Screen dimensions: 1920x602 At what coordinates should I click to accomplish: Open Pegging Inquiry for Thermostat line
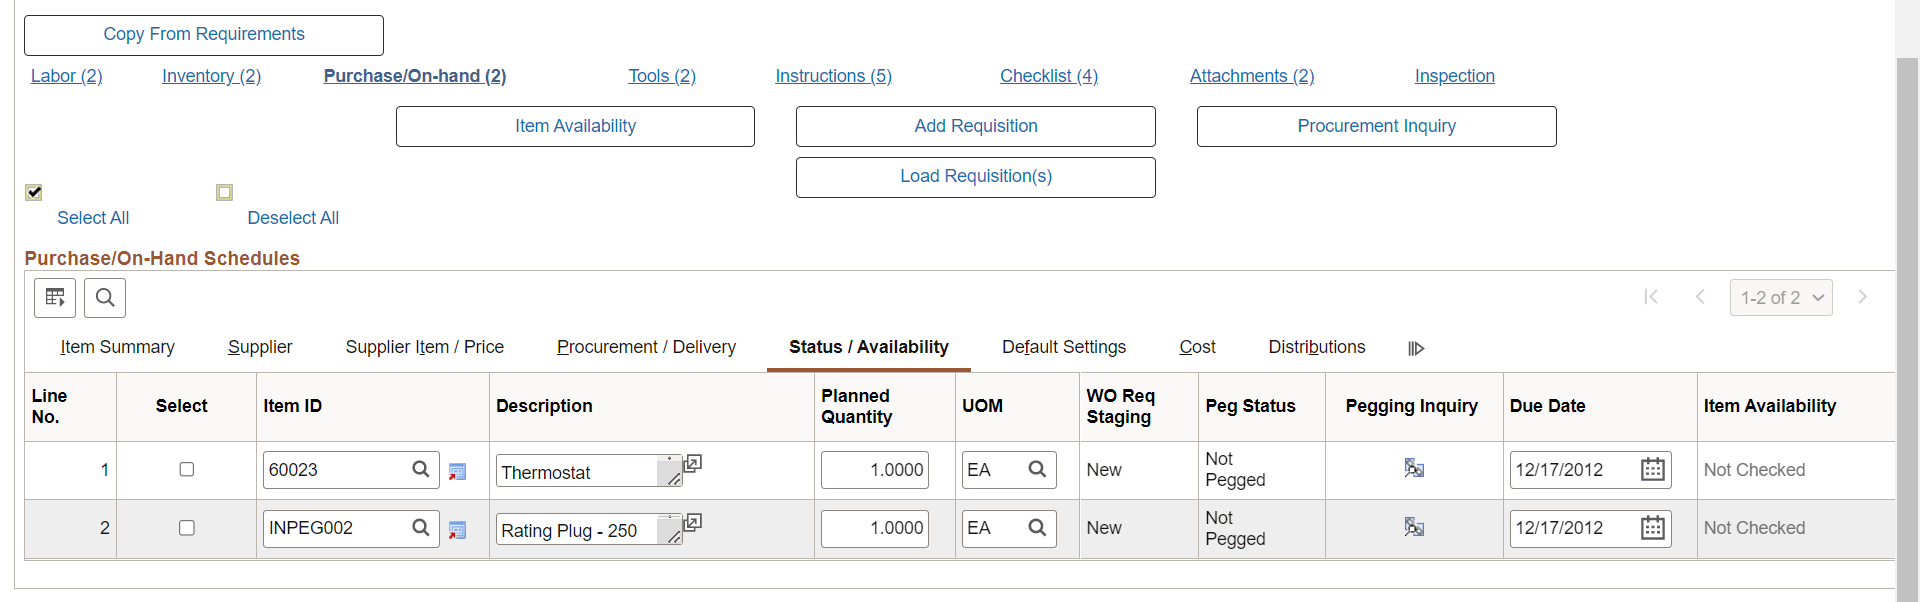tap(1413, 468)
